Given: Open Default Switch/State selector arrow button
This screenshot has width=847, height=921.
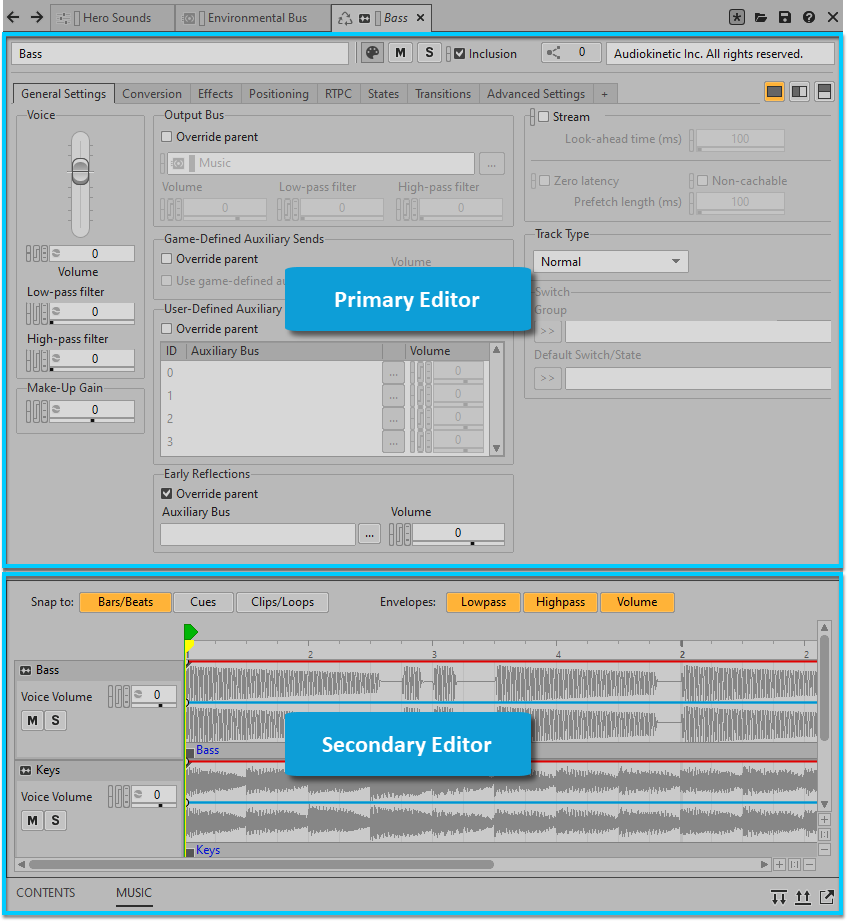Looking at the screenshot, I should pos(548,378).
